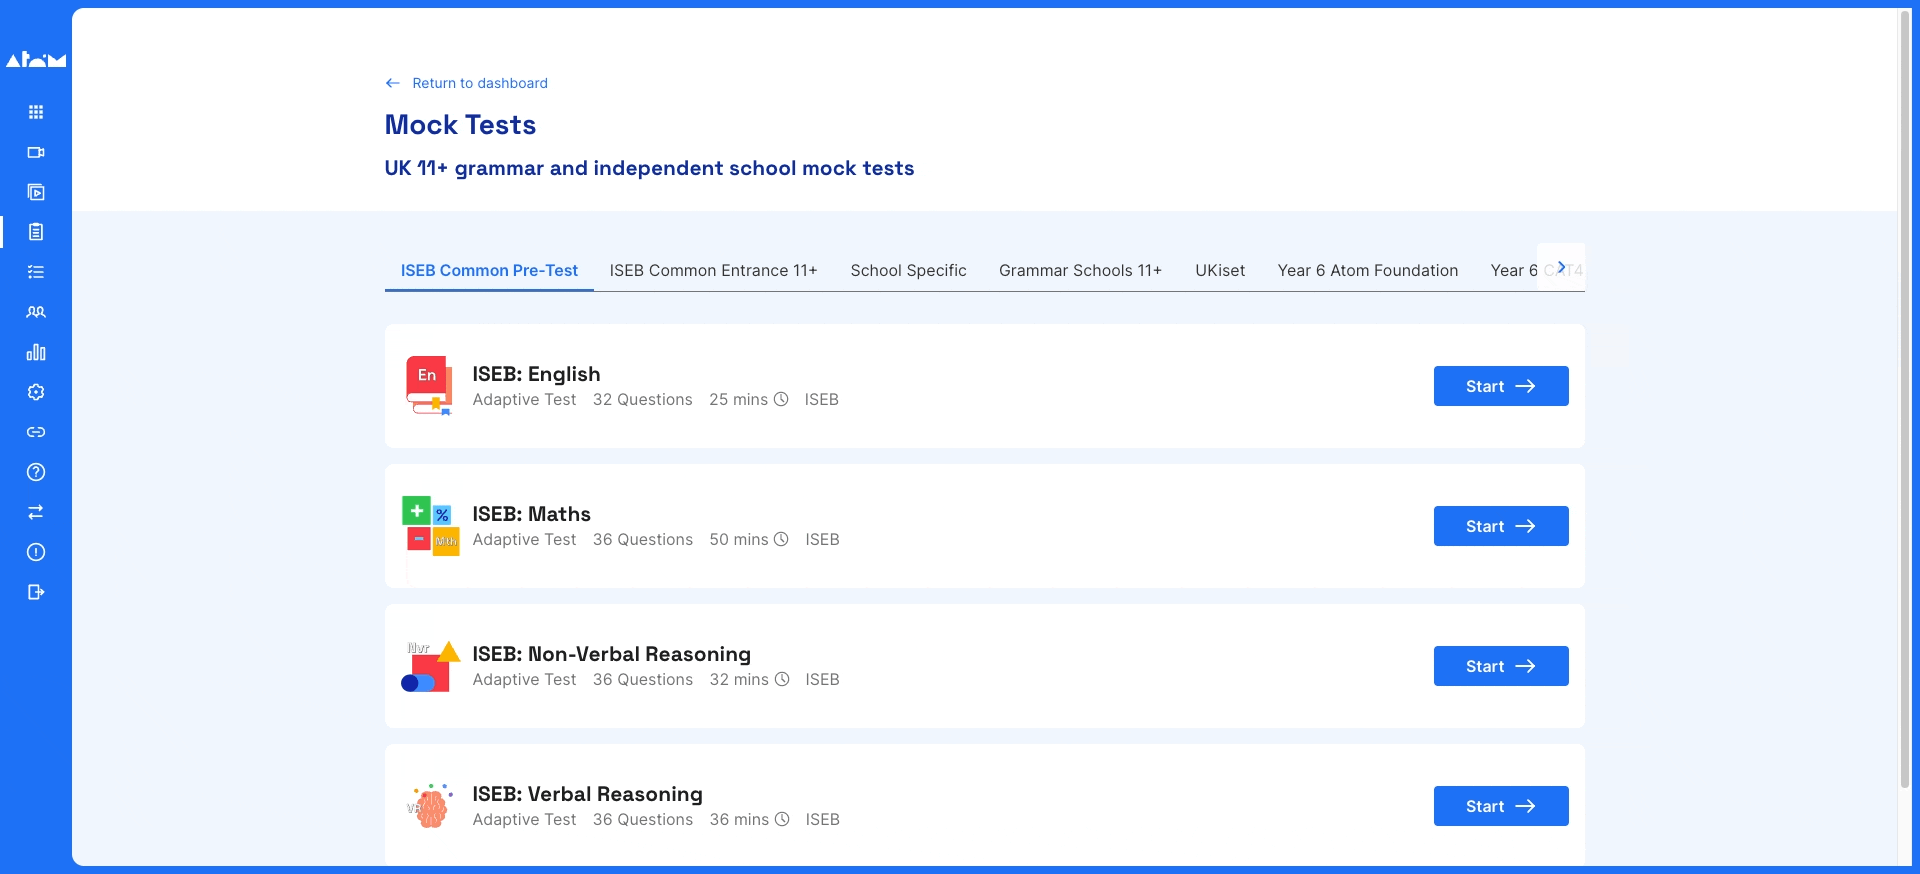The image size is (1920, 874).
Task: Click the ISEB: Maths title
Action: coord(531,514)
